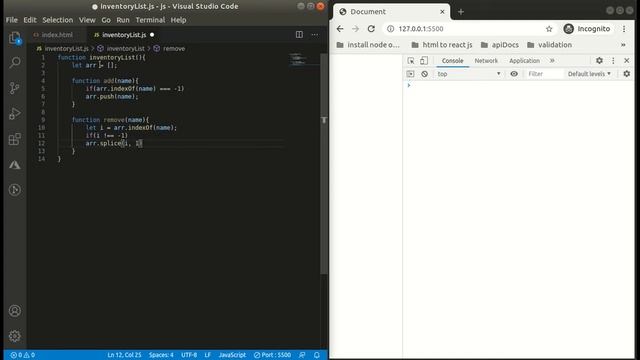
Task: Open the Selection menu
Action: click(x=58, y=20)
